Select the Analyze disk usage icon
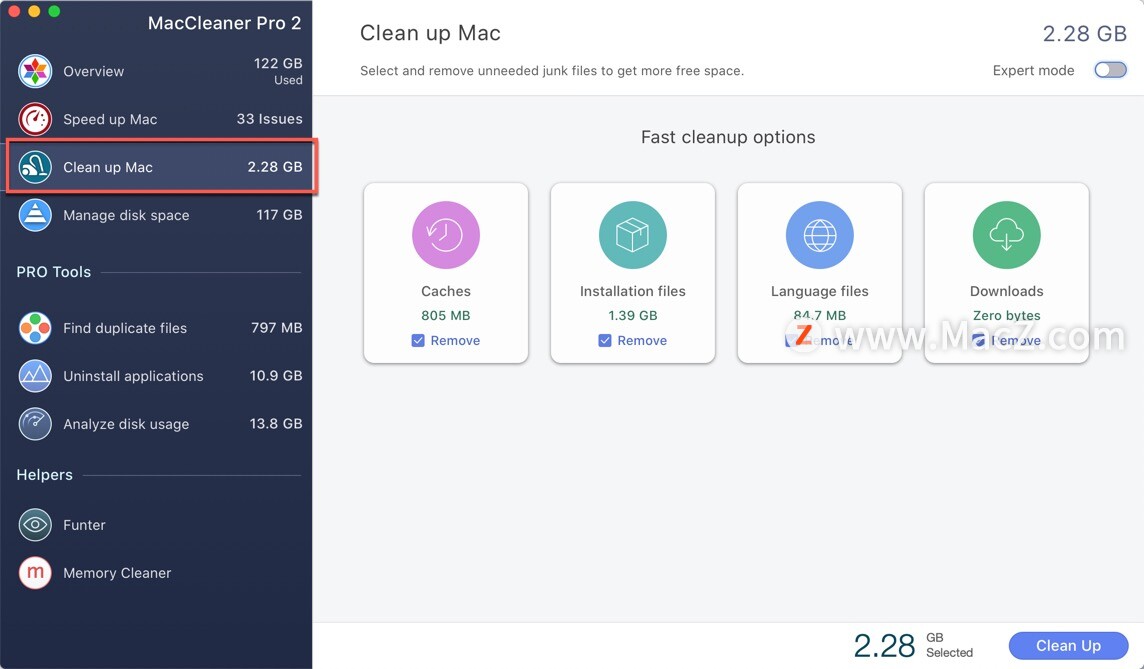1144x669 pixels. point(35,424)
